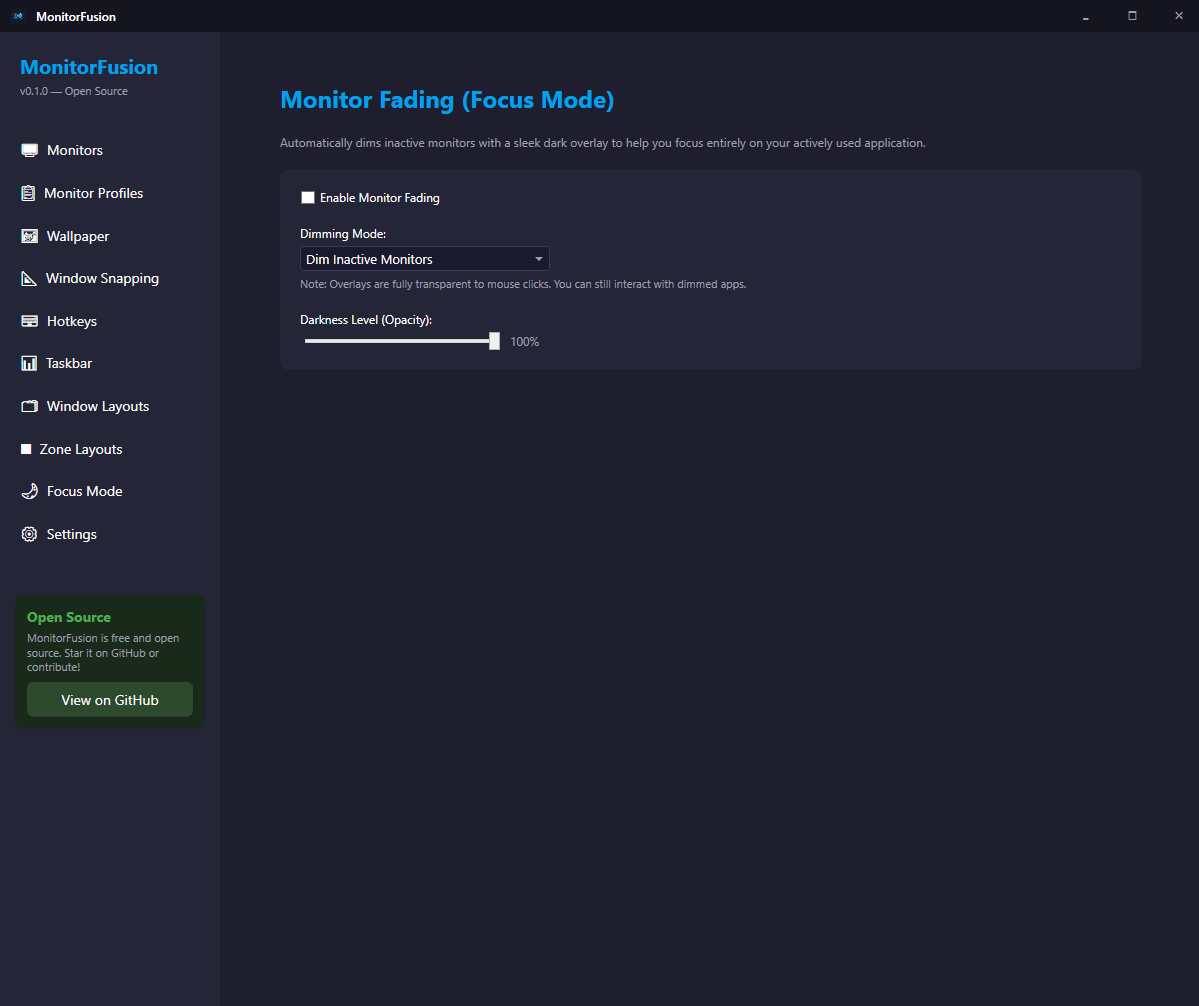Open Focus Mode via its moon icon

28,490
